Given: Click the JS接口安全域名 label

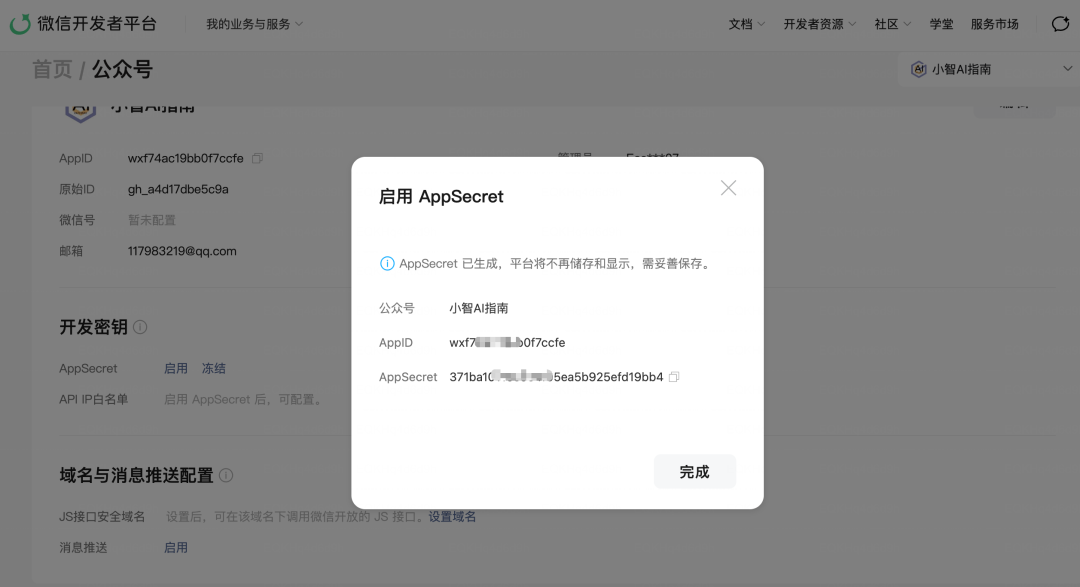Looking at the screenshot, I should pyautogui.click(x=102, y=517).
